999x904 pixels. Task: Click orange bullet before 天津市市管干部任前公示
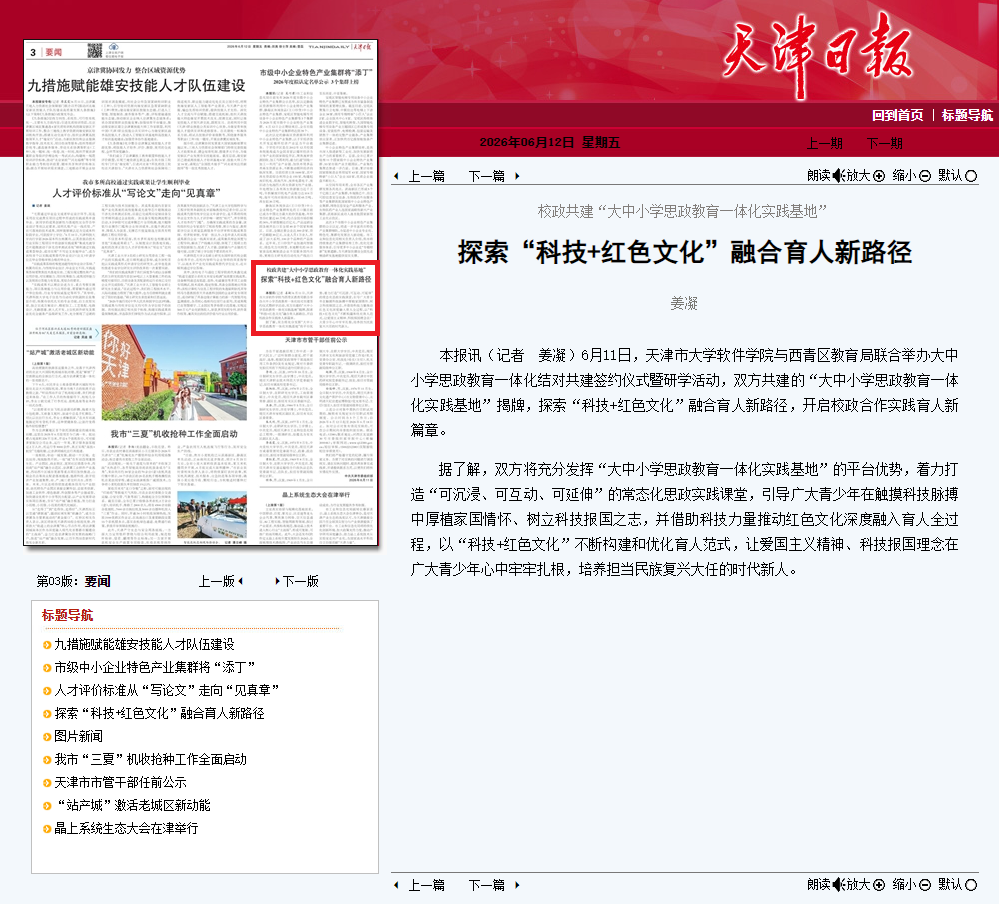47,782
